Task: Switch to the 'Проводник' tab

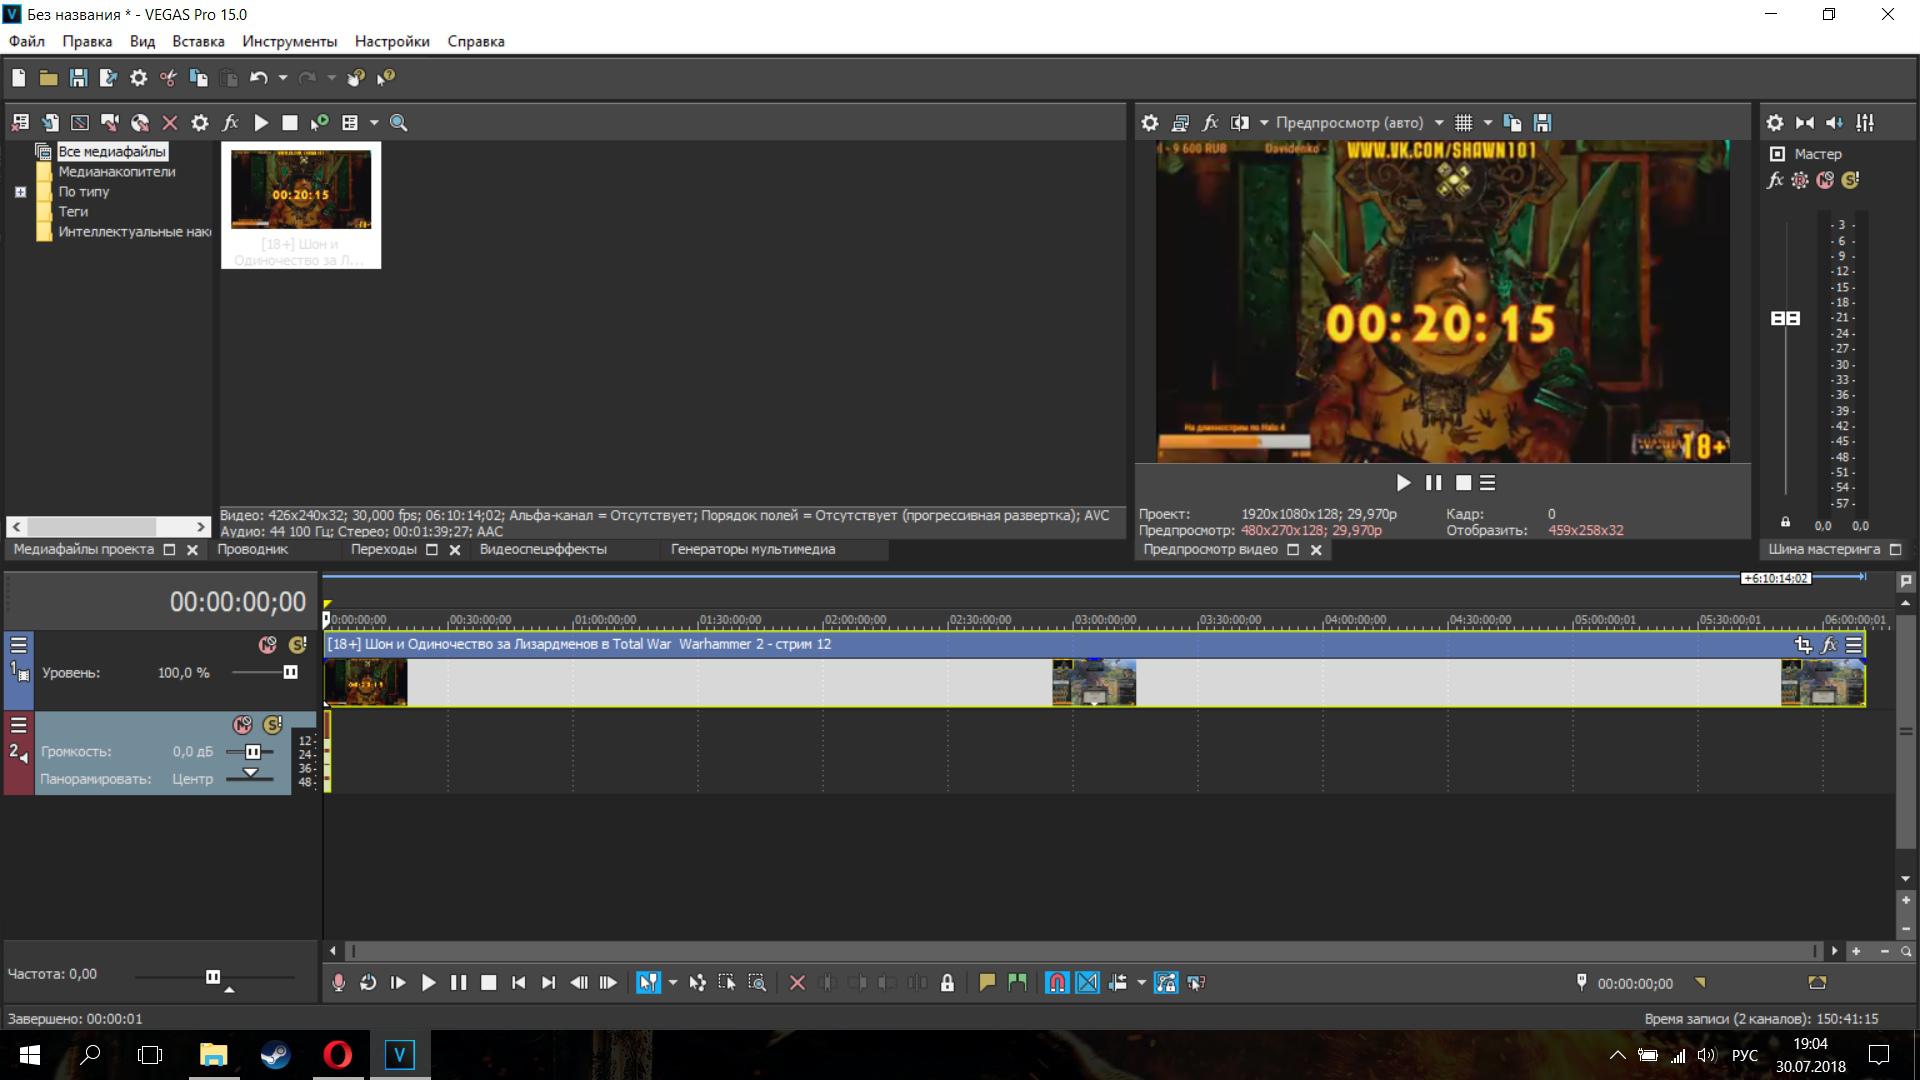Action: pos(253,549)
